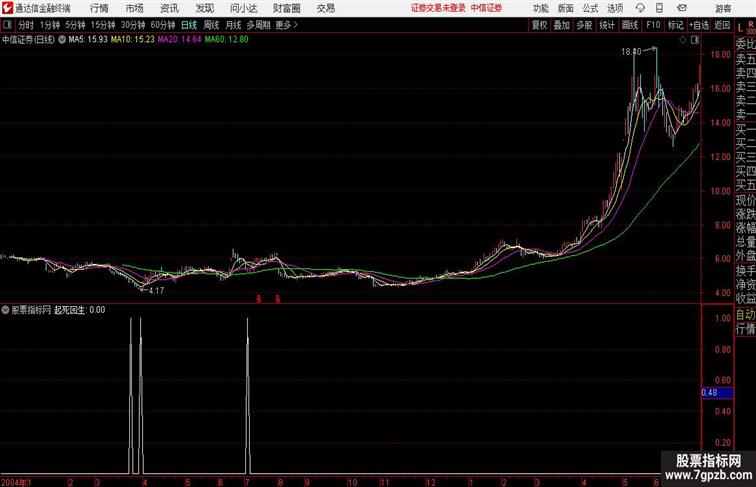Click the 4.17 low price label
Image resolution: width=756 pixels, height=487 pixels.
coord(156,291)
